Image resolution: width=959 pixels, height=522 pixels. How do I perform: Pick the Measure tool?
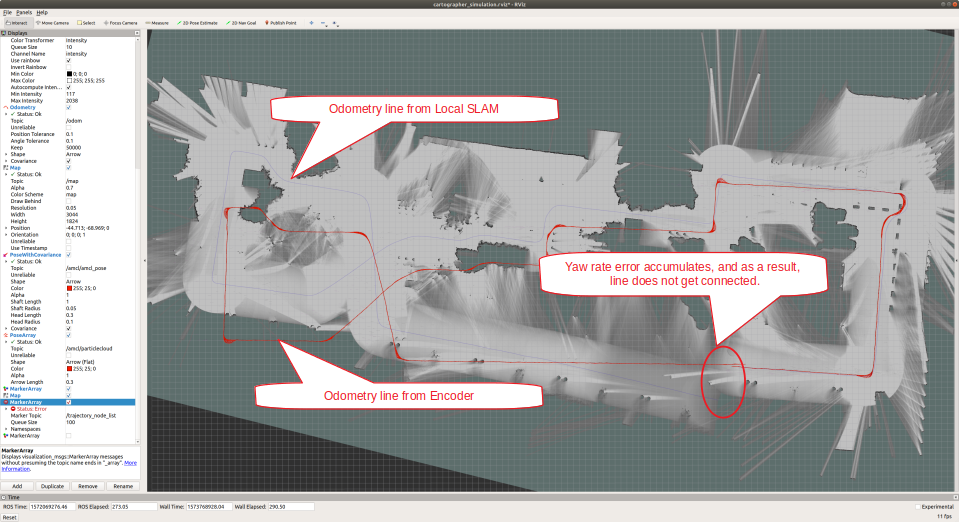click(157, 23)
